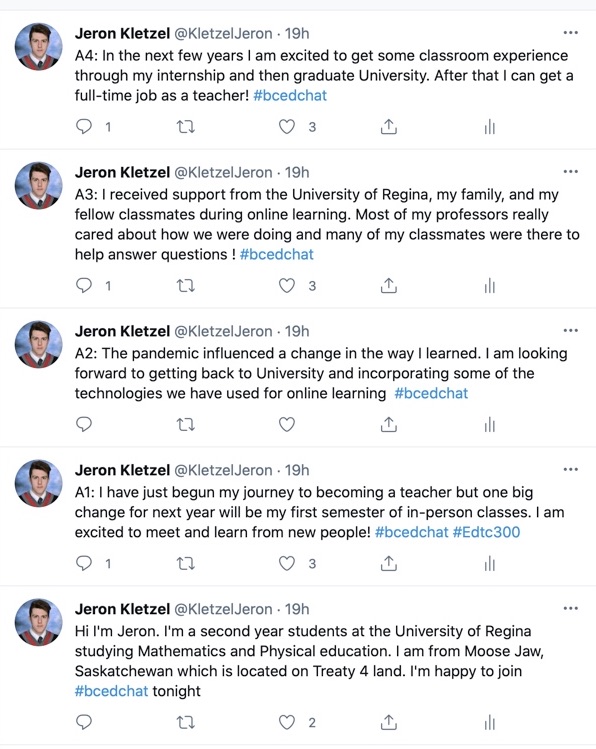Retweet the A1 tweet about becoming a teacher

point(186,564)
